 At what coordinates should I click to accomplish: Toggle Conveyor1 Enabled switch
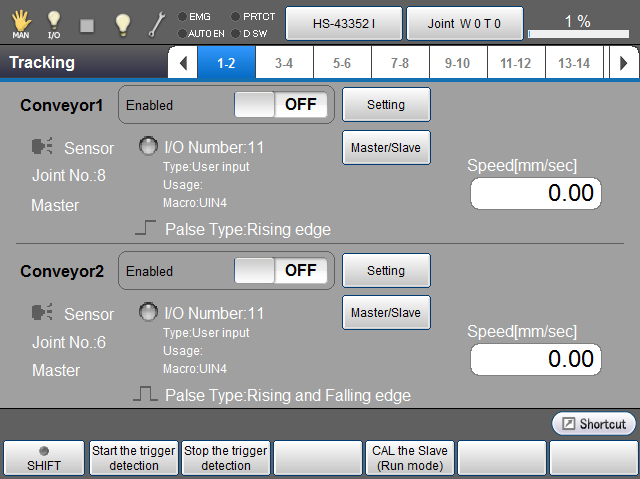pos(280,104)
